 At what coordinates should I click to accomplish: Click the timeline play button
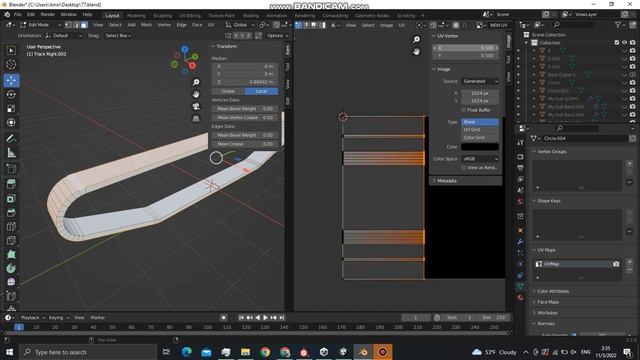[265, 318]
